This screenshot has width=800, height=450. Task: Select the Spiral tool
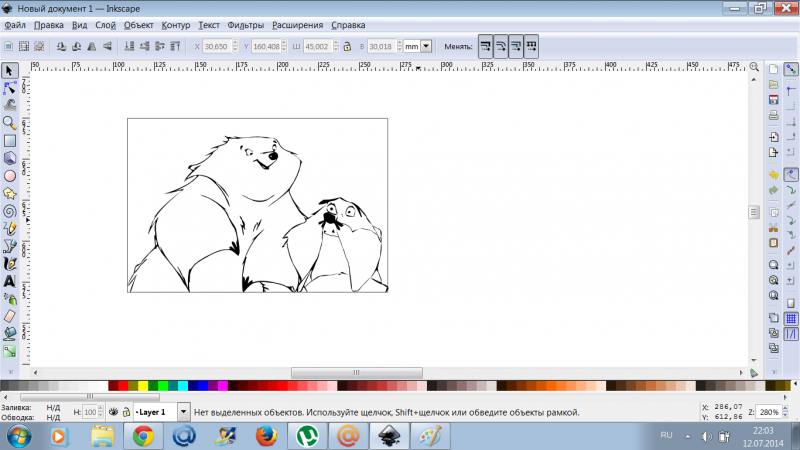(x=10, y=211)
